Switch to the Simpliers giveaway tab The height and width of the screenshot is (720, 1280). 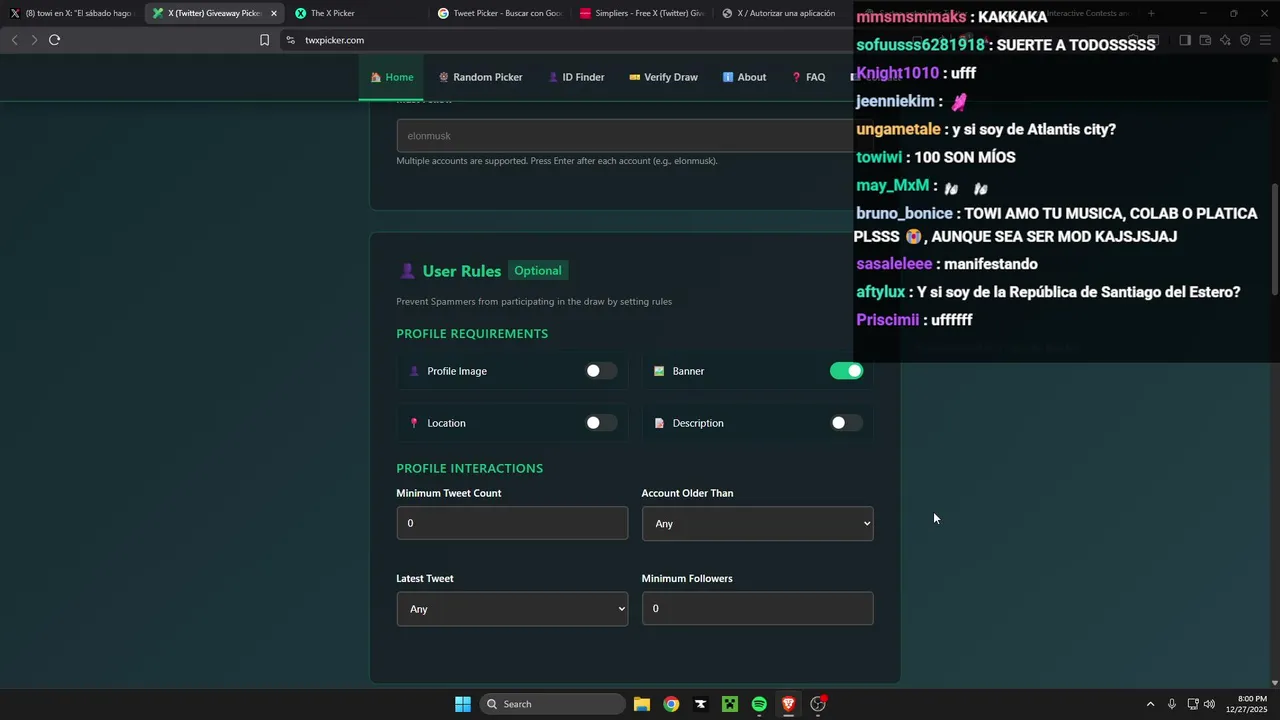click(x=642, y=13)
